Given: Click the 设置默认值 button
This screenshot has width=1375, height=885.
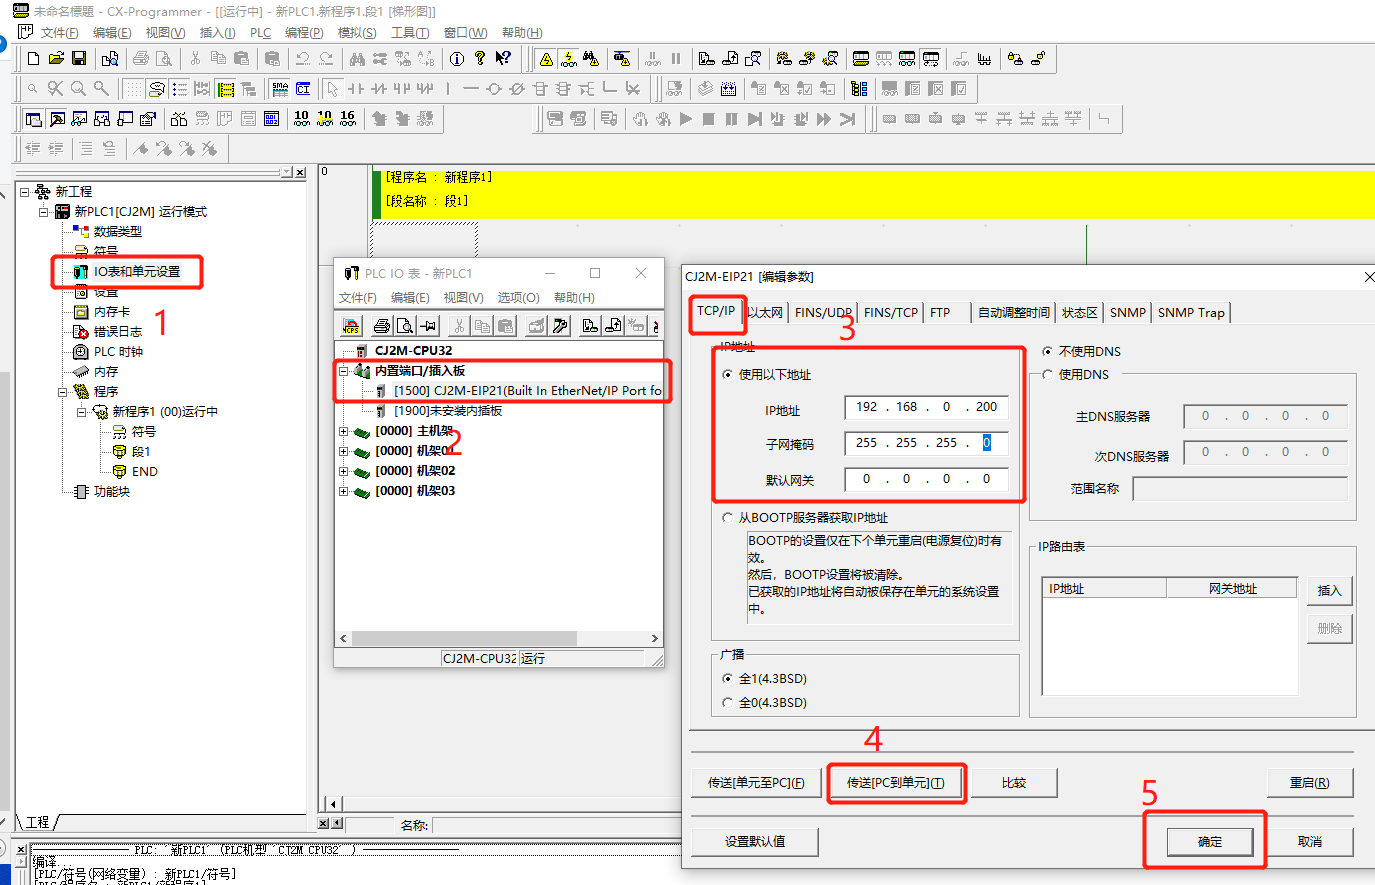Looking at the screenshot, I should pyautogui.click(x=755, y=842).
